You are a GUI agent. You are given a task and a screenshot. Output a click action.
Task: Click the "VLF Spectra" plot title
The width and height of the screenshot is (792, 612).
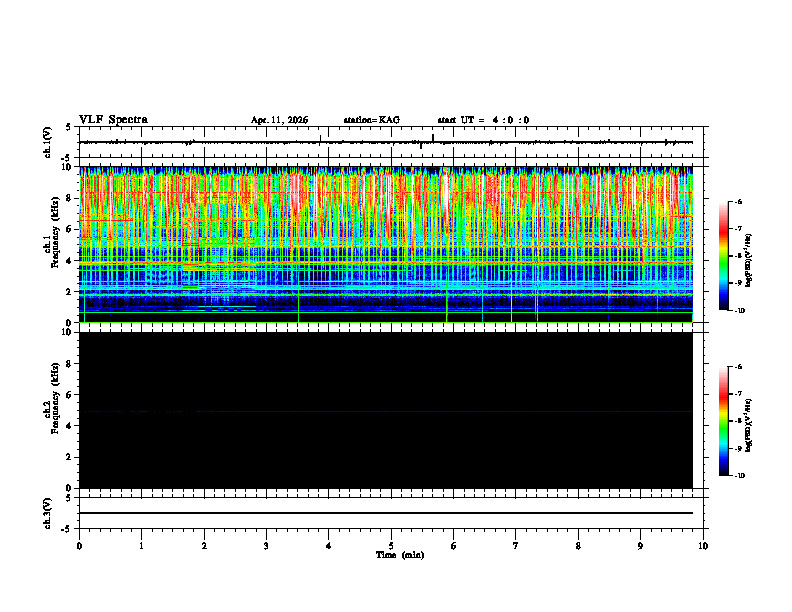tap(113, 120)
